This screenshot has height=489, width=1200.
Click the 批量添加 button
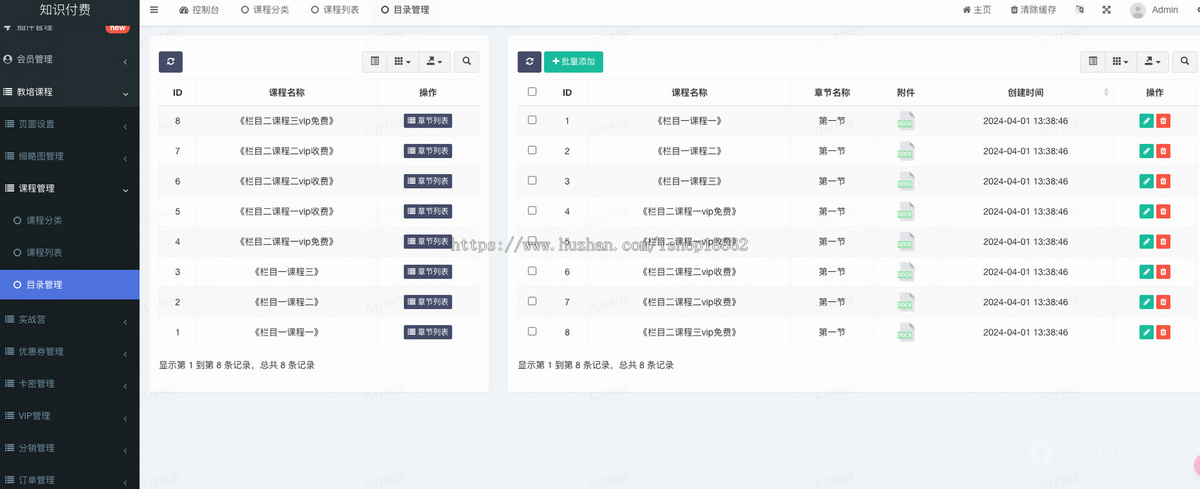(x=573, y=62)
